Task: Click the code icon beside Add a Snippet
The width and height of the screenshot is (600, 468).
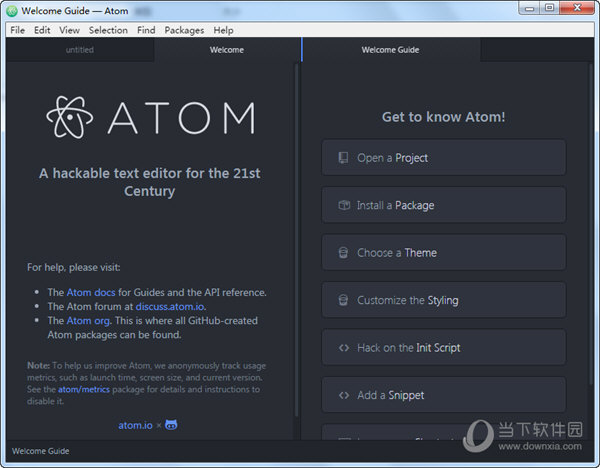Action: click(344, 395)
